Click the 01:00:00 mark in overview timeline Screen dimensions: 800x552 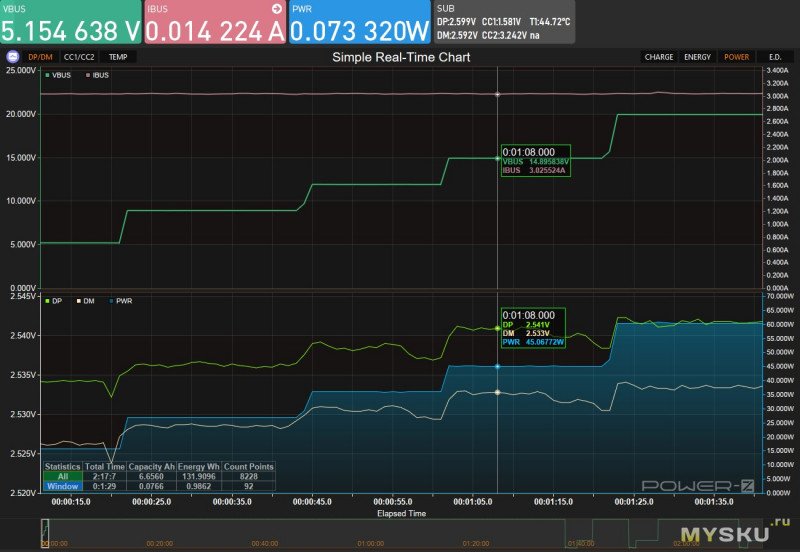[x=370, y=544]
